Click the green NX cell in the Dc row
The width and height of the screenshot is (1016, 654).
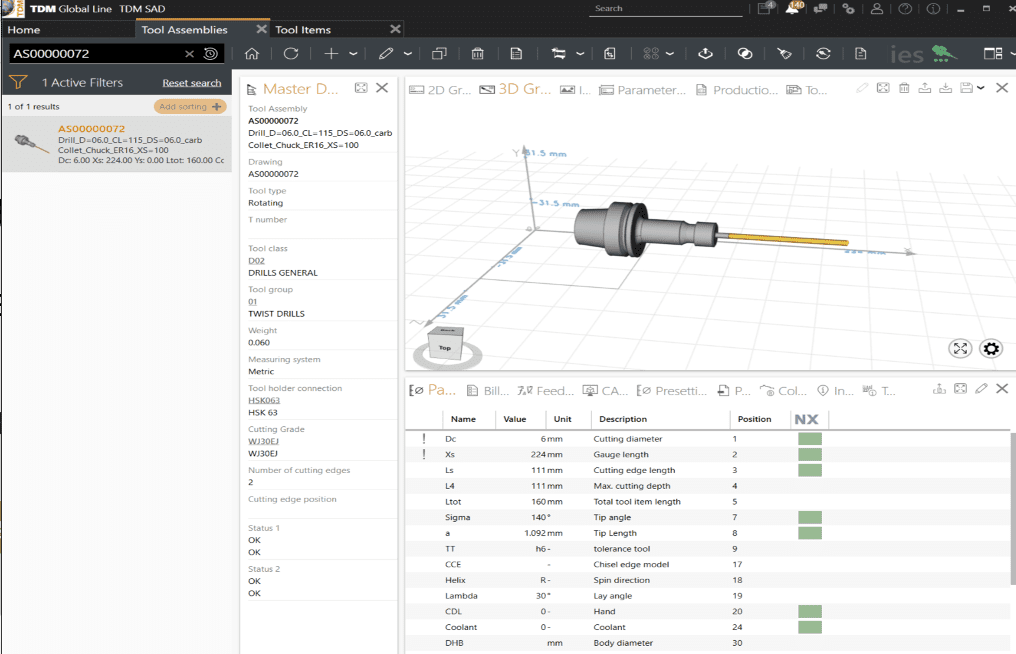(x=810, y=439)
